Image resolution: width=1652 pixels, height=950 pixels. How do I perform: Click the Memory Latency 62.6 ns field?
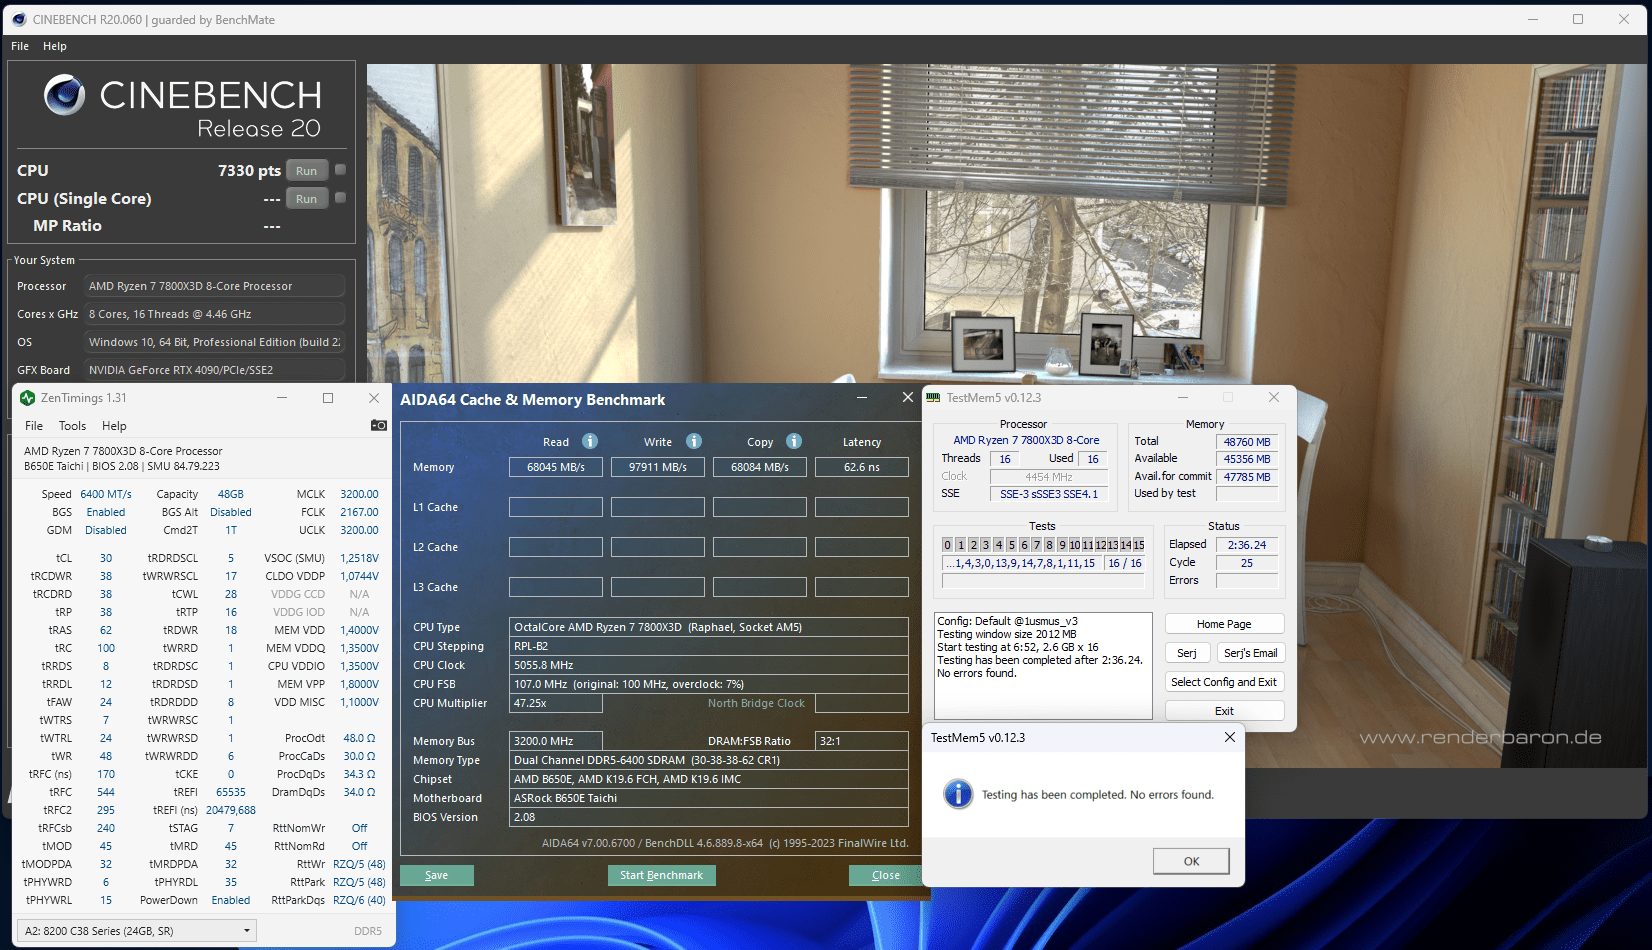862,467
